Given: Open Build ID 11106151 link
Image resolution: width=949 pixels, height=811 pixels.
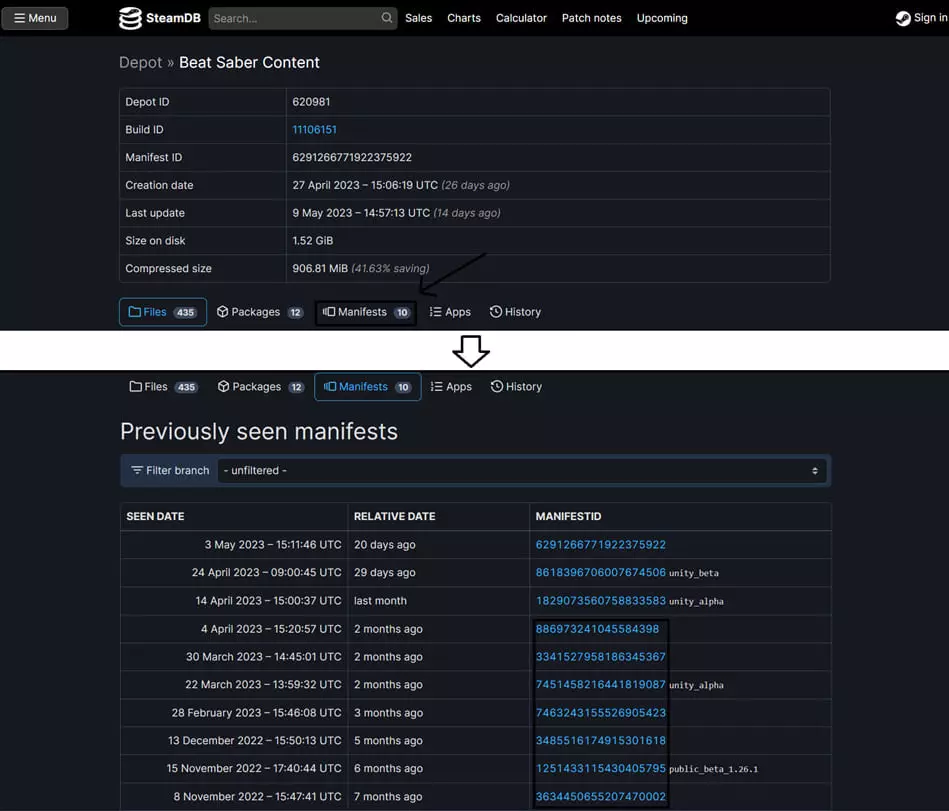Looking at the screenshot, I should tap(314, 130).
